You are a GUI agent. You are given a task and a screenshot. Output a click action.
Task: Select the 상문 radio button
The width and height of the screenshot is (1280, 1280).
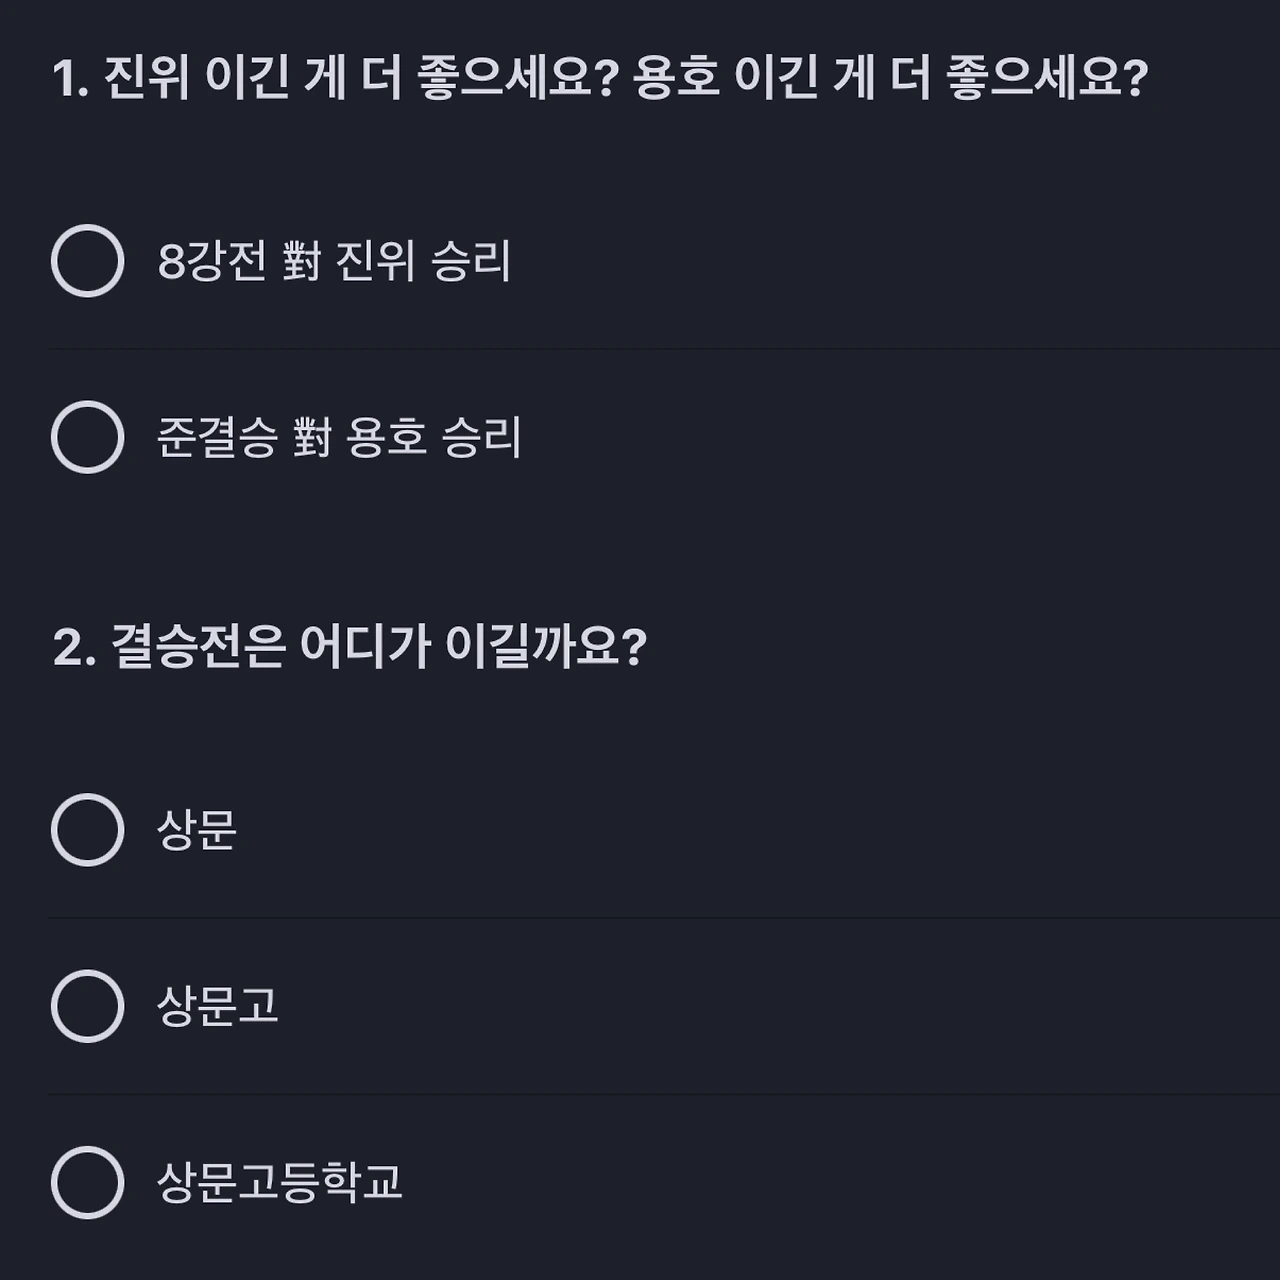pyautogui.click(x=88, y=830)
